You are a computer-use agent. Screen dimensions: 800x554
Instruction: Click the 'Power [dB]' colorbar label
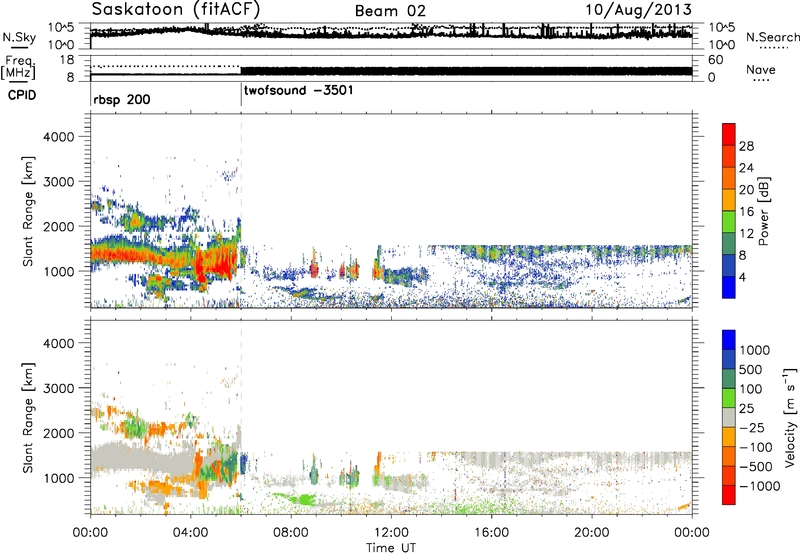pyautogui.click(x=763, y=211)
